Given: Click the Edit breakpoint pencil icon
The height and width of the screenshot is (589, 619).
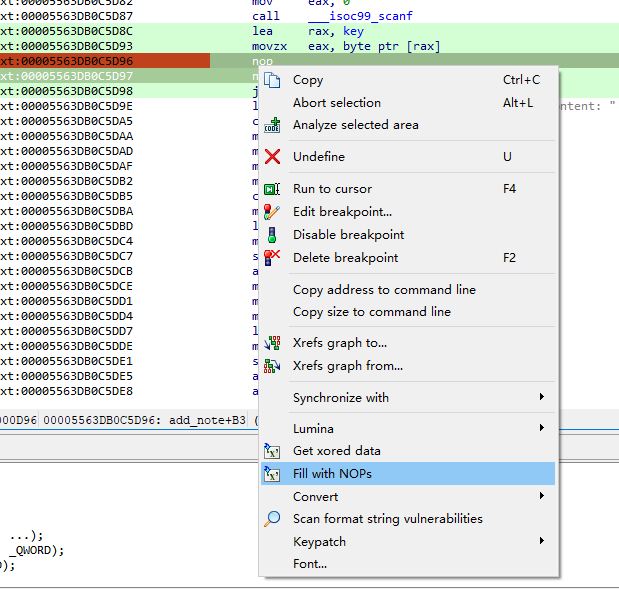Looking at the screenshot, I should [x=272, y=212].
